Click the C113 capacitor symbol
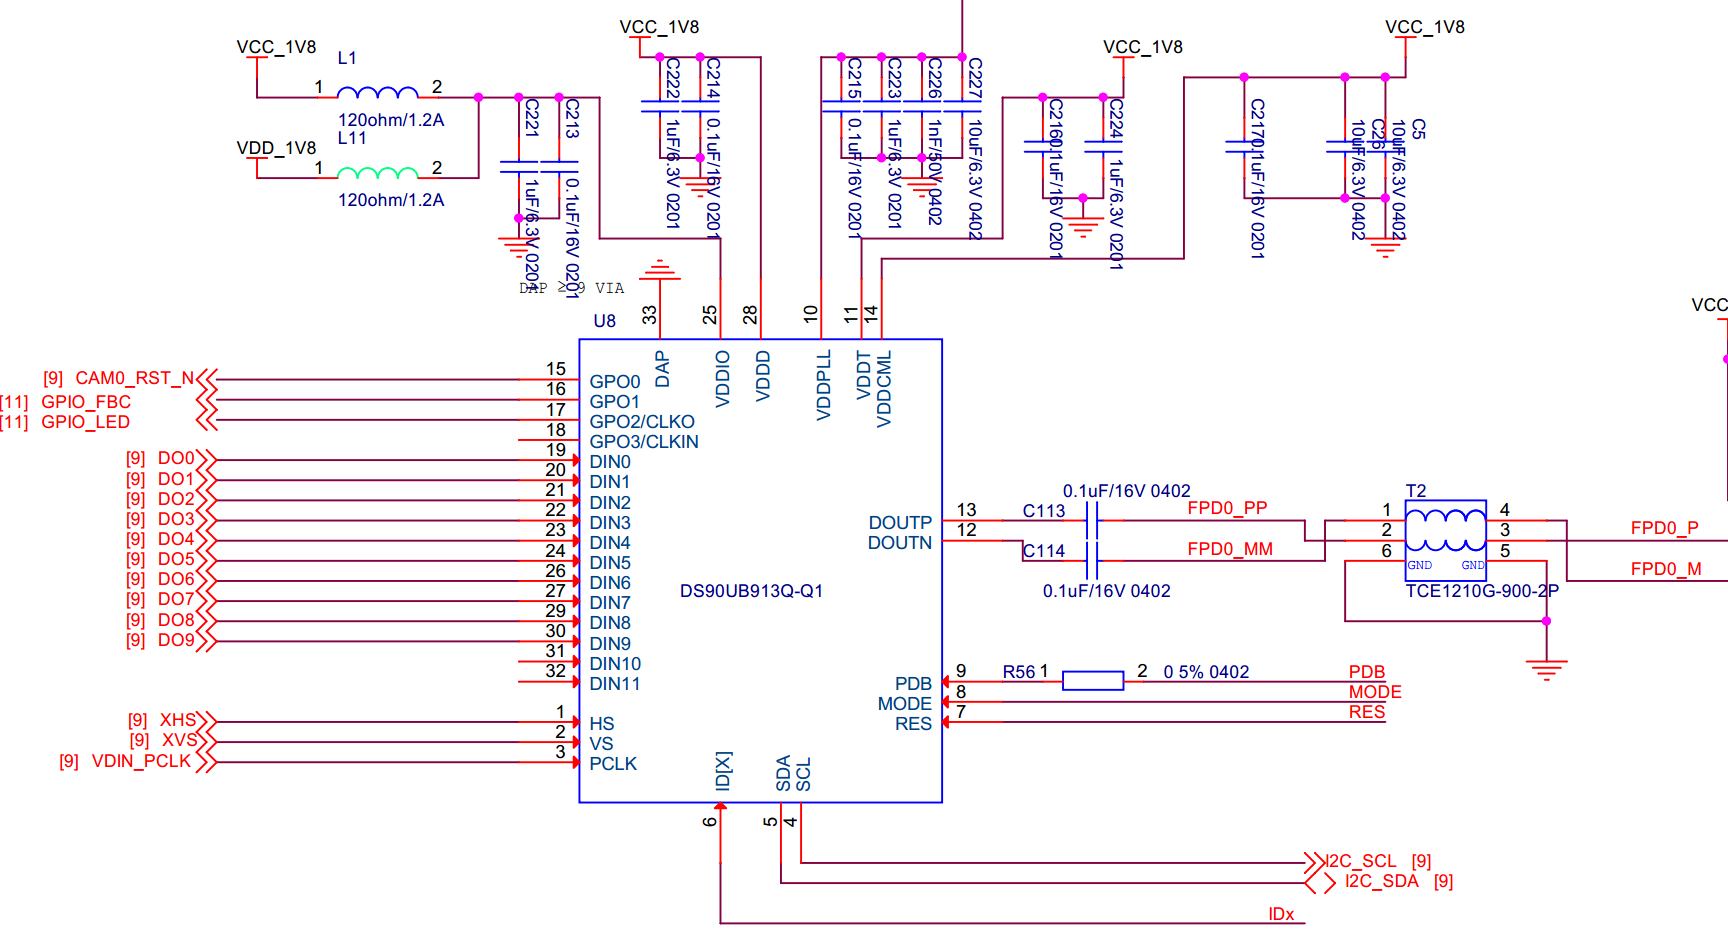Image resolution: width=1728 pixels, height=945 pixels. [1092, 520]
